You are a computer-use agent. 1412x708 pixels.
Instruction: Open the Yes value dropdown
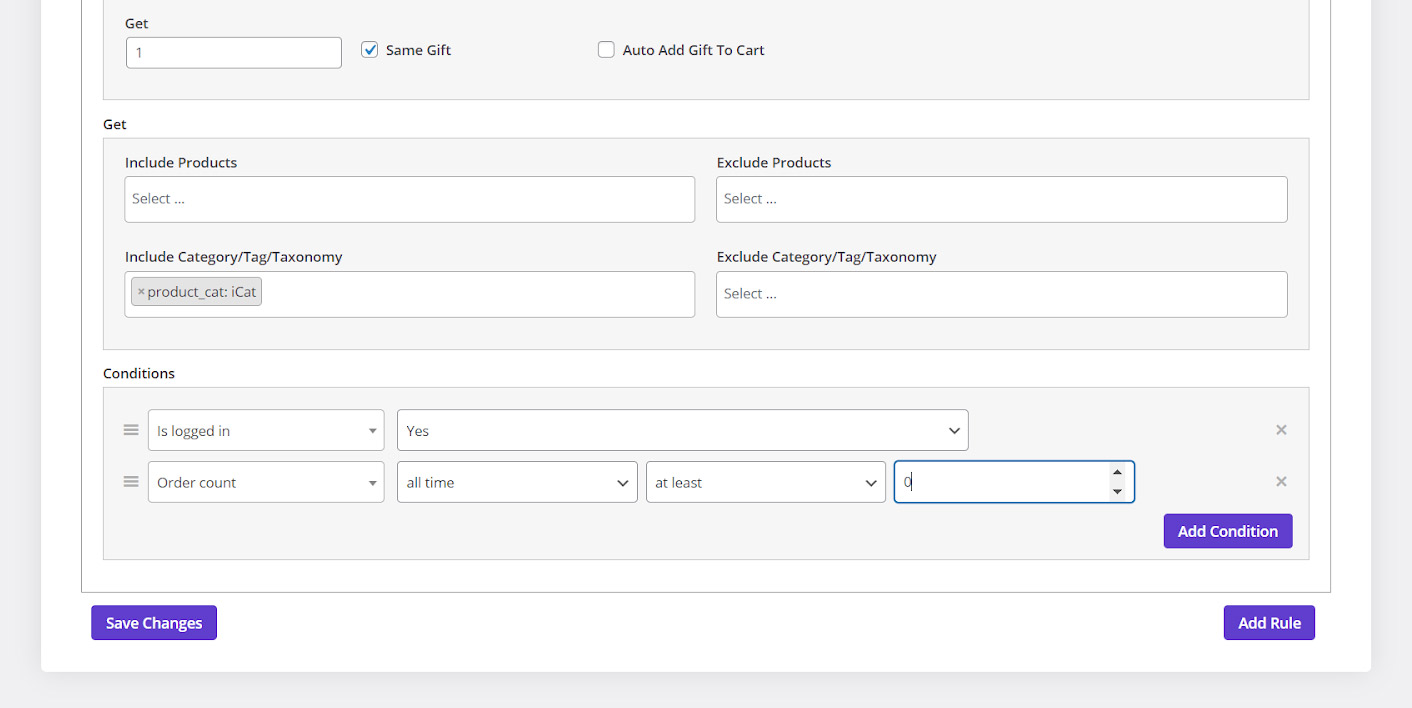pos(682,431)
